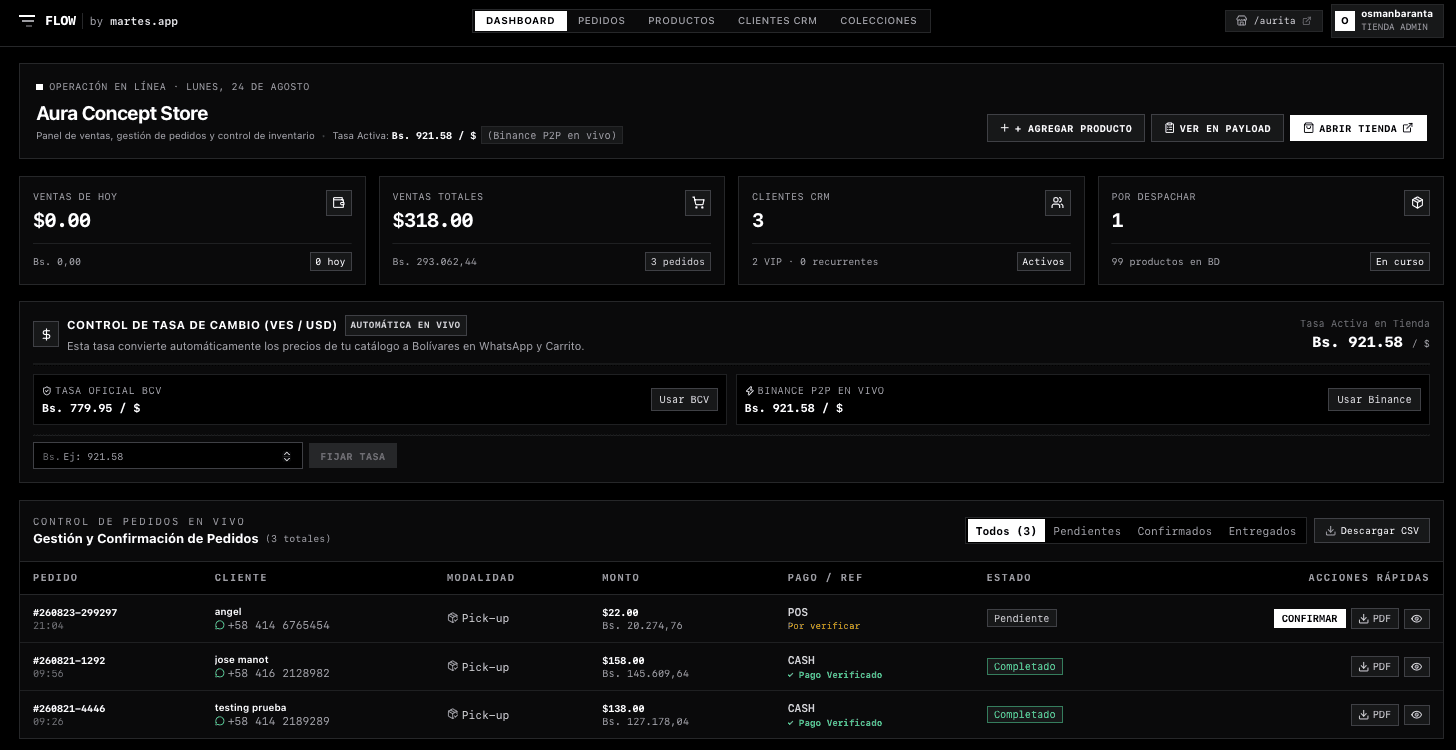Open the hamburger menu beside FLOW

click(27, 21)
